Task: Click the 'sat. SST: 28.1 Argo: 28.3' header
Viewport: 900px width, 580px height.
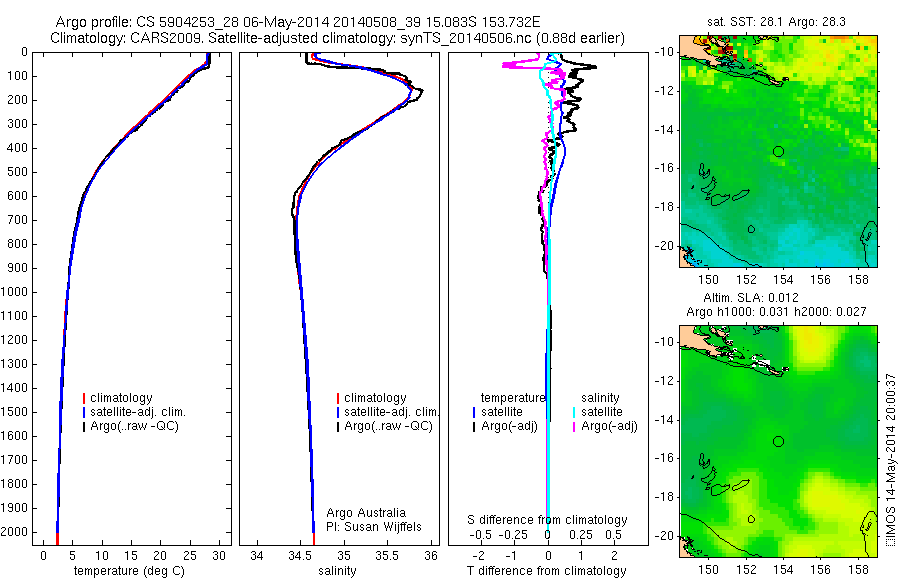Action: [776, 22]
